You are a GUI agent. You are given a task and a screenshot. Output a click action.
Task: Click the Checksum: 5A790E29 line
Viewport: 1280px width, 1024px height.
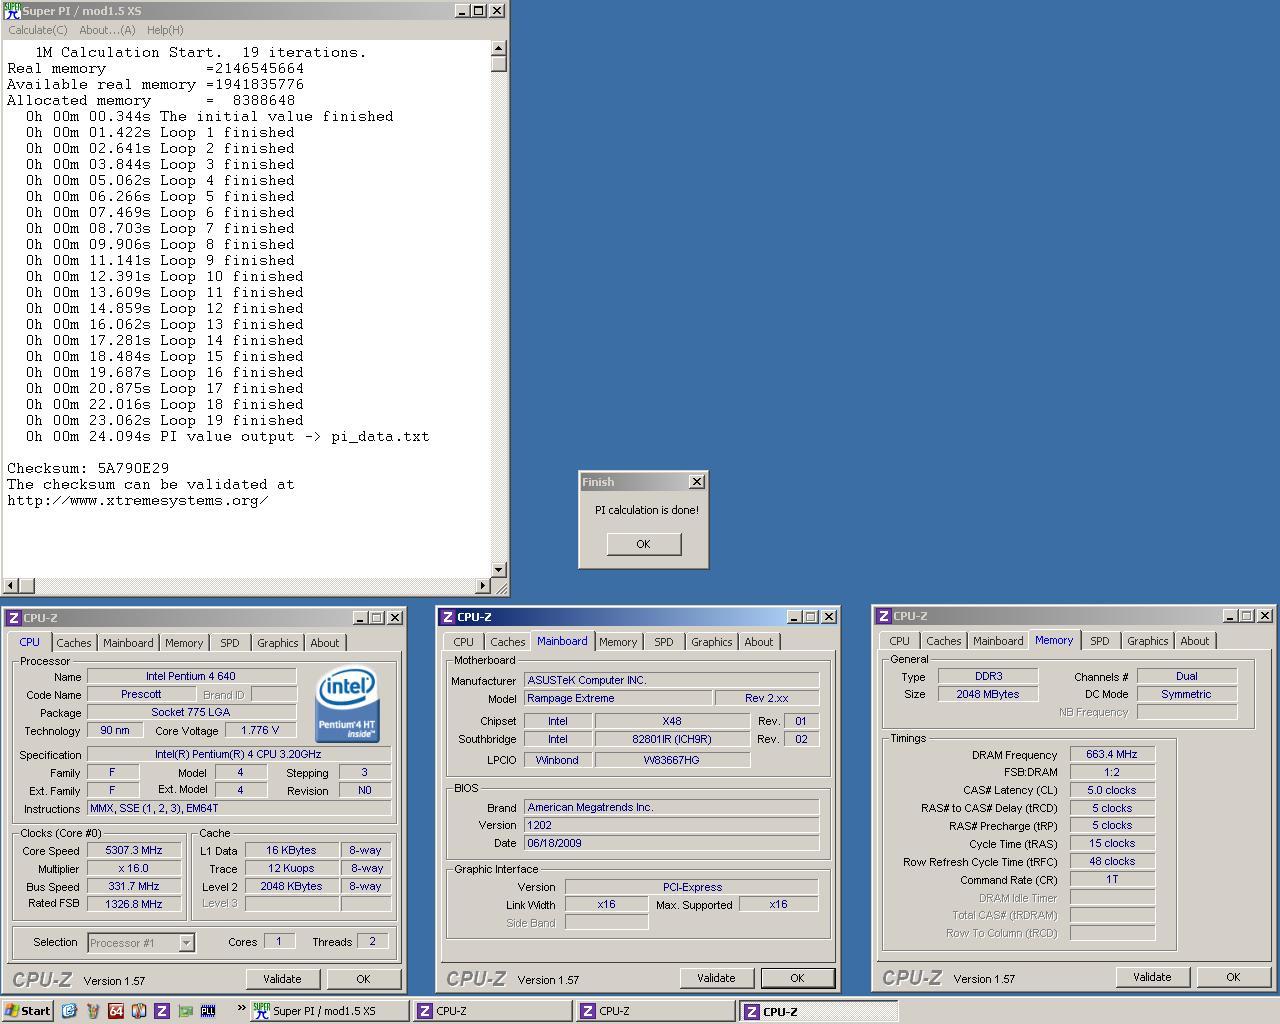point(88,468)
